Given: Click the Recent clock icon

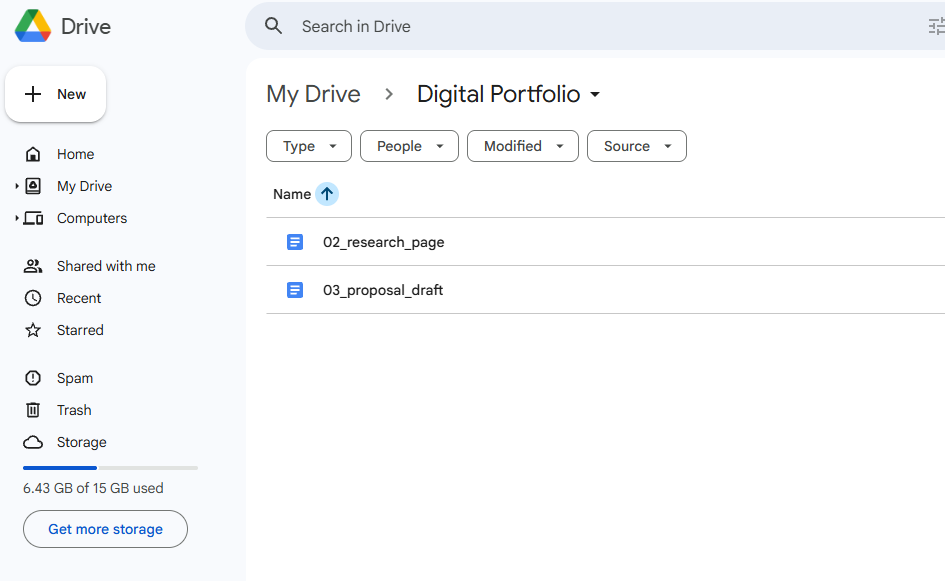Looking at the screenshot, I should coord(33,298).
